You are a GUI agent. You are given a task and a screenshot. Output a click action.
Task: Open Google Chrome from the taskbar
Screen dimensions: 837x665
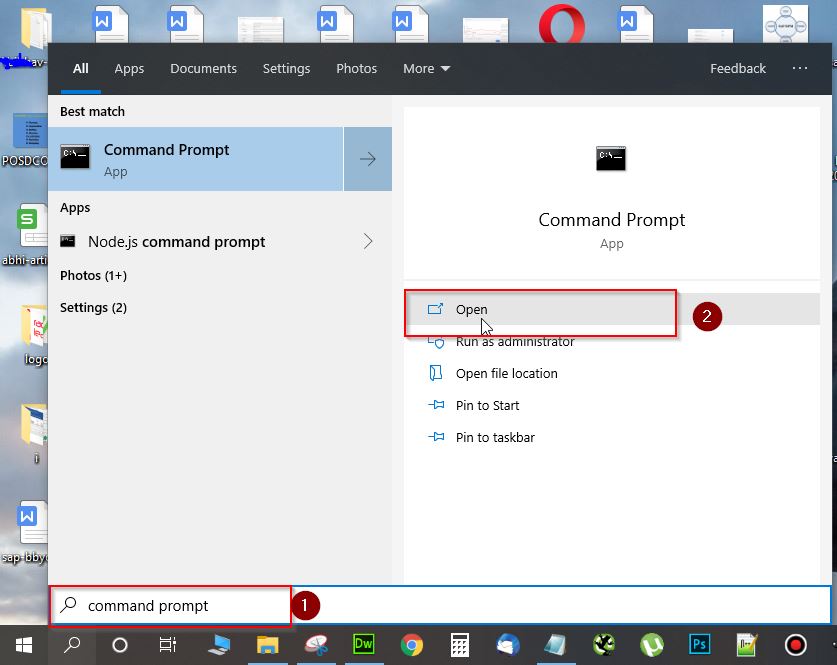point(411,644)
